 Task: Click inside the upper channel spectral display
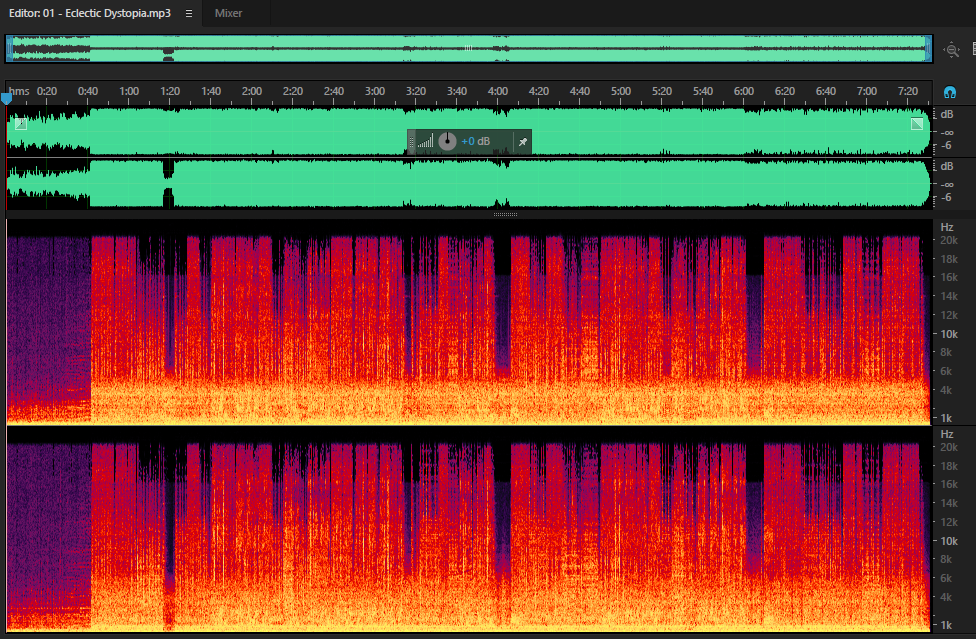coord(468,322)
